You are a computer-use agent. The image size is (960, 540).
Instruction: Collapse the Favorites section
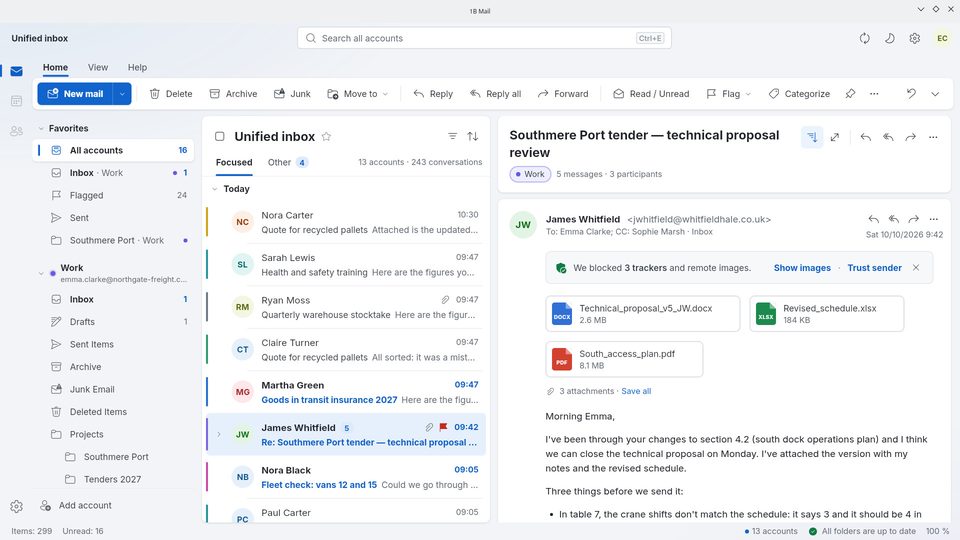41,129
